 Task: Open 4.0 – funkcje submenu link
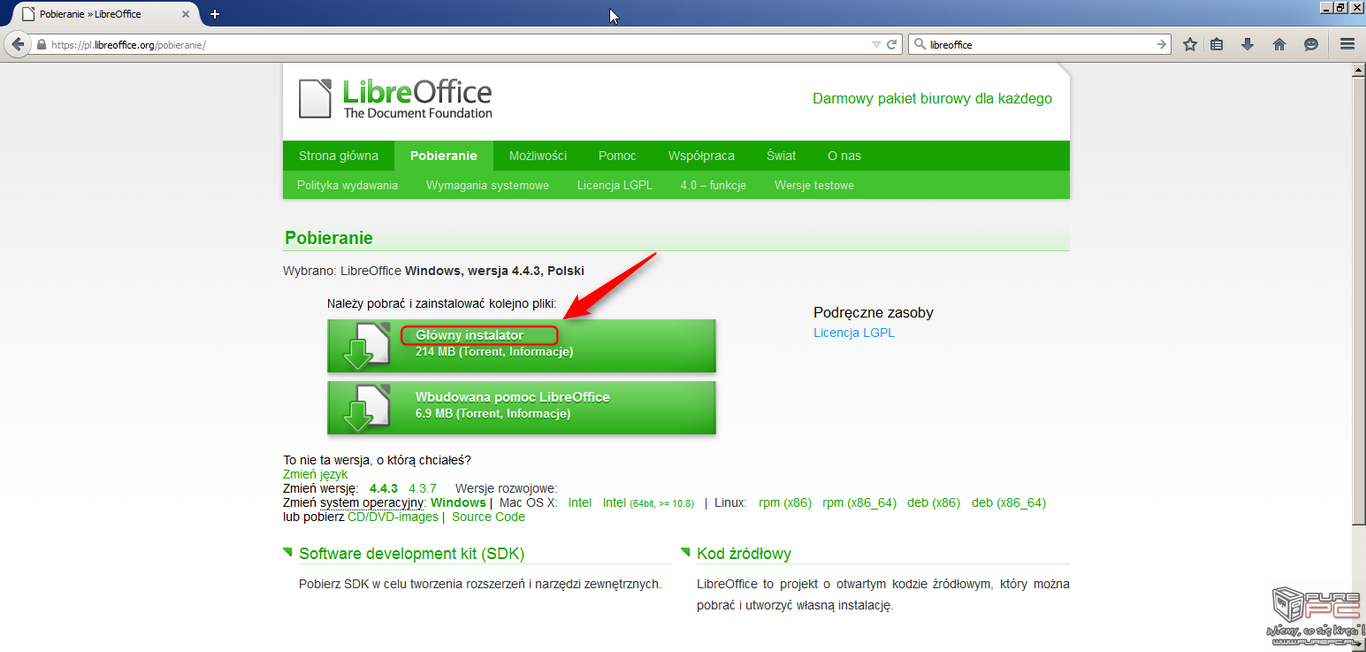(x=713, y=185)
